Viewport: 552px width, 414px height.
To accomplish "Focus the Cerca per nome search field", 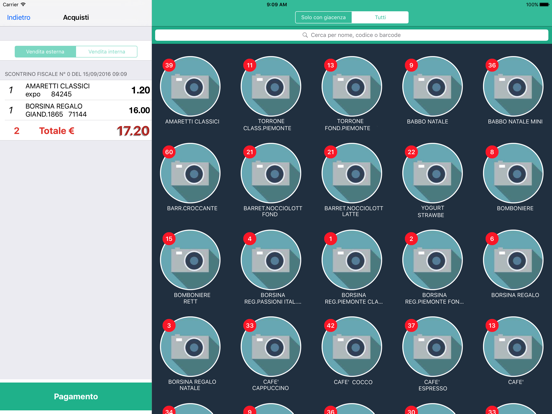I will click(352, 35).
